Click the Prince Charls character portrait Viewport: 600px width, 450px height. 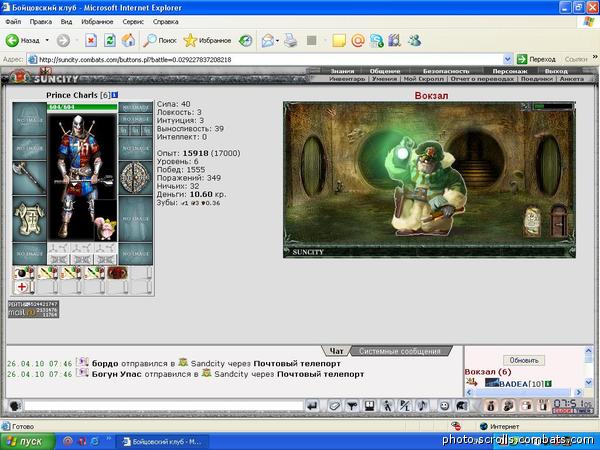[82, 176]
